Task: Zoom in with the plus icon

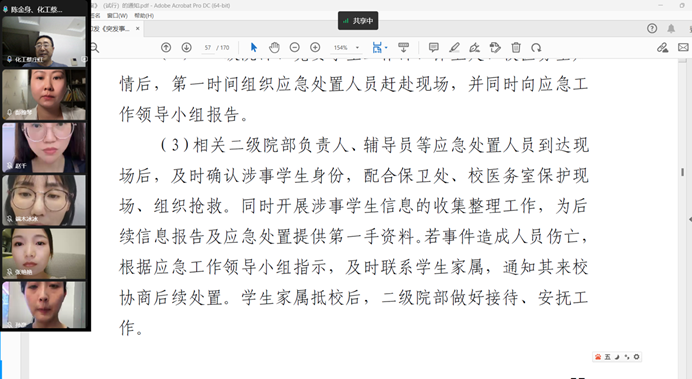Action: [315, 47]
